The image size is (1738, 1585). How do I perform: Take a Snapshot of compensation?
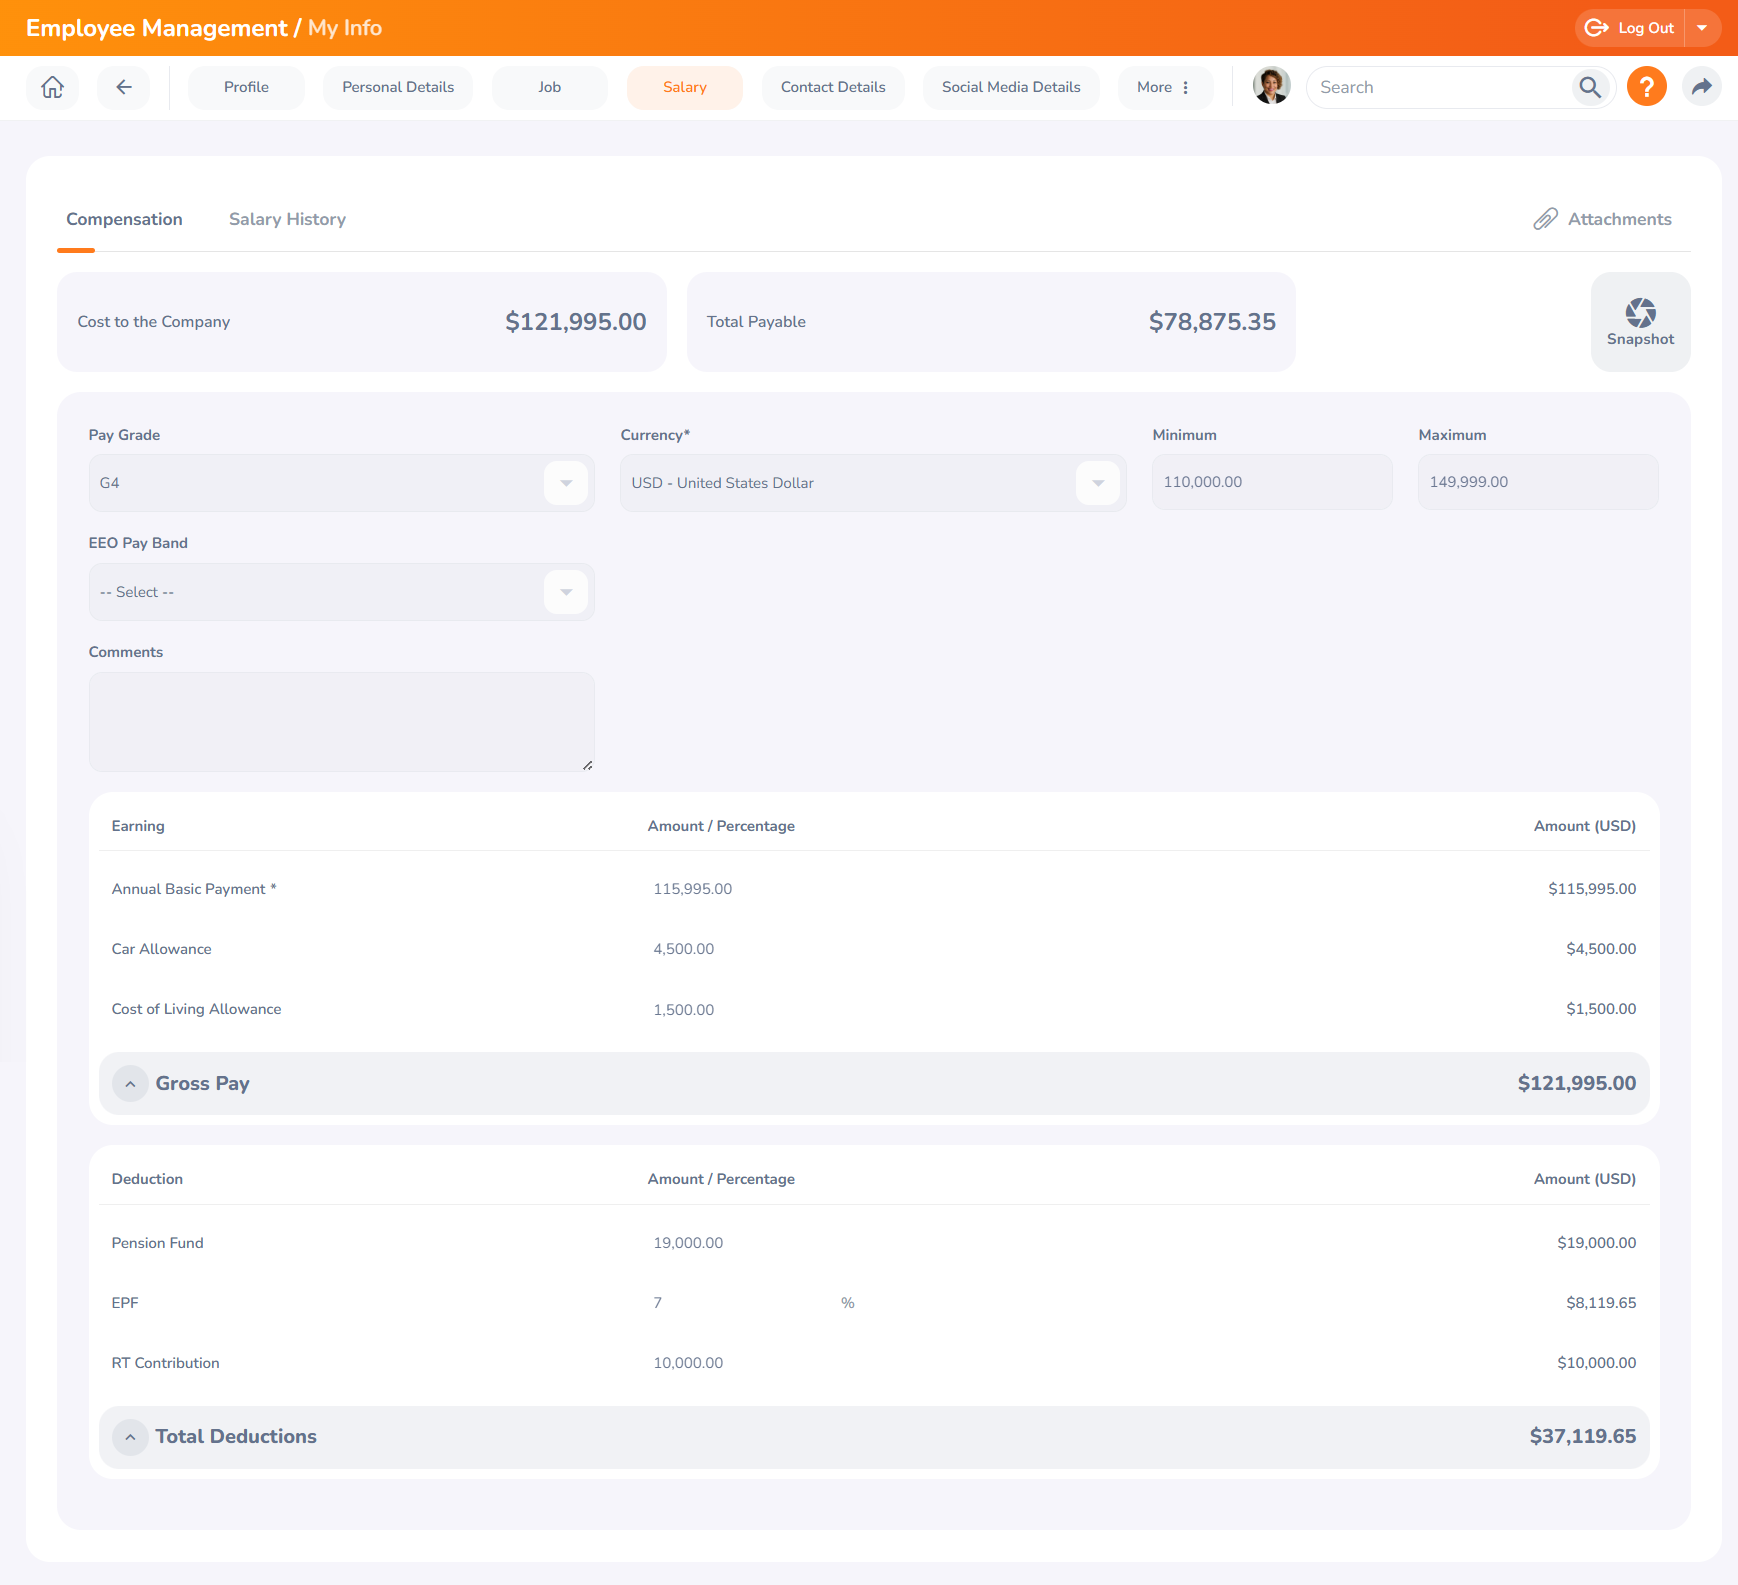tap(1640, 322)
